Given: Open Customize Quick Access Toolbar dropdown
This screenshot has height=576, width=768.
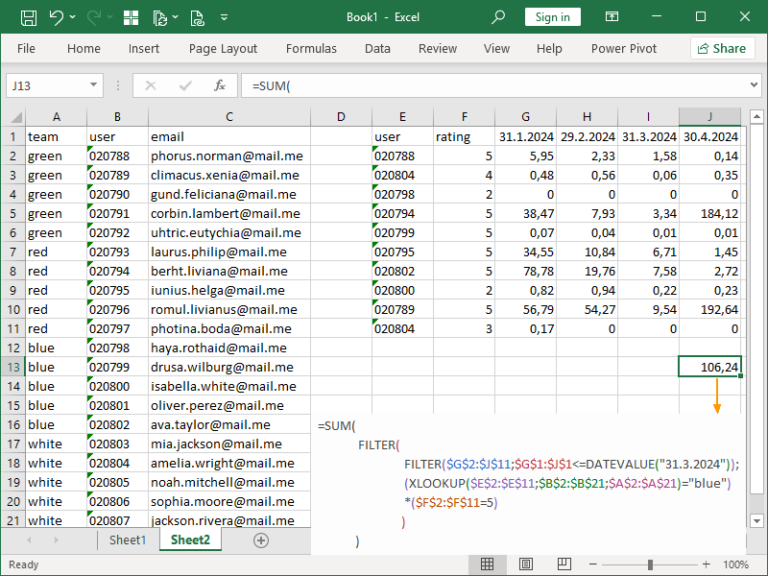Looking at the screenshot, I should 224,18.
